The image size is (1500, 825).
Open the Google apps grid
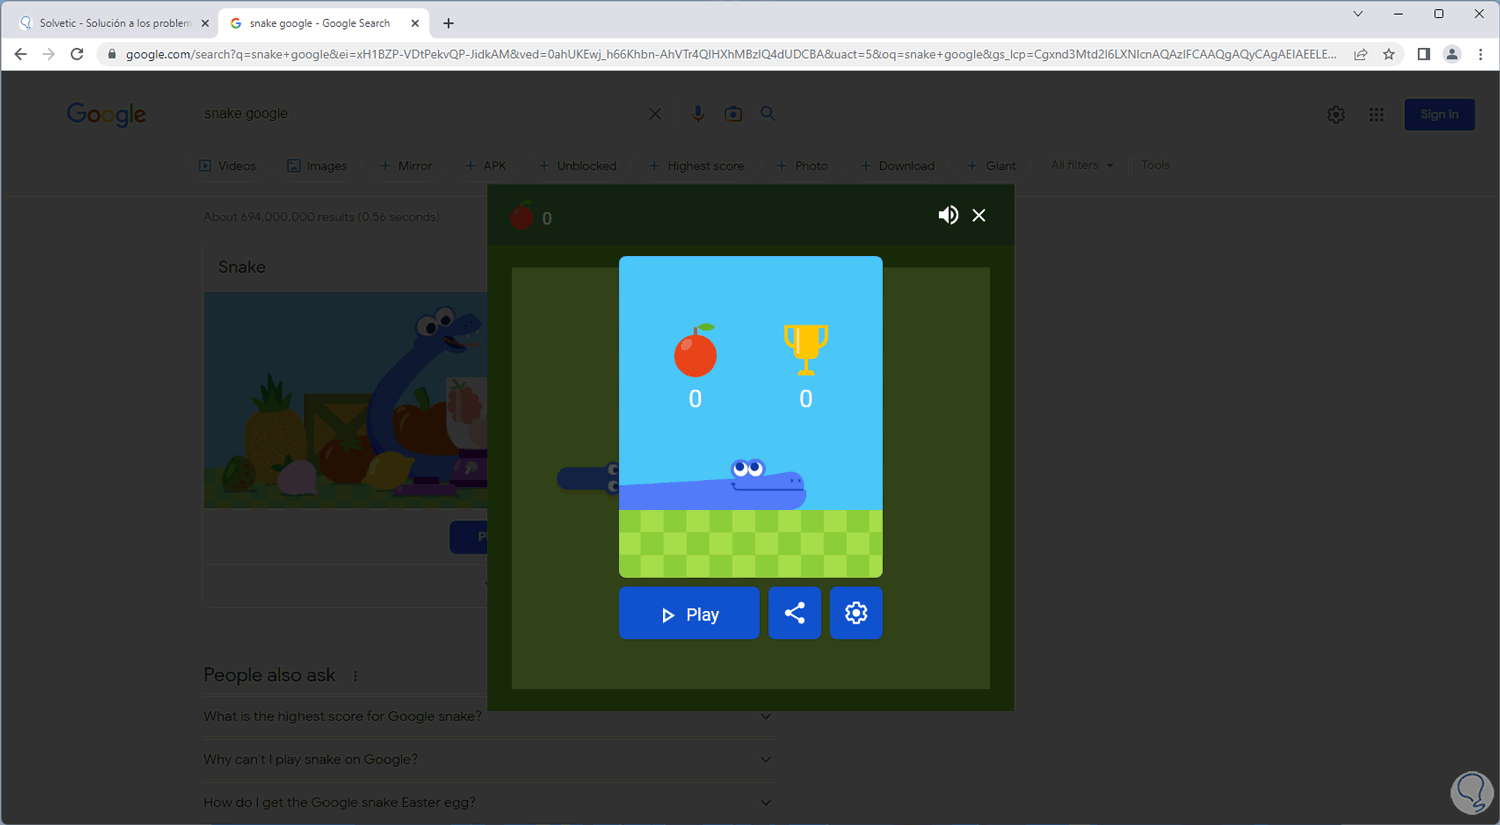point(1376,115)
